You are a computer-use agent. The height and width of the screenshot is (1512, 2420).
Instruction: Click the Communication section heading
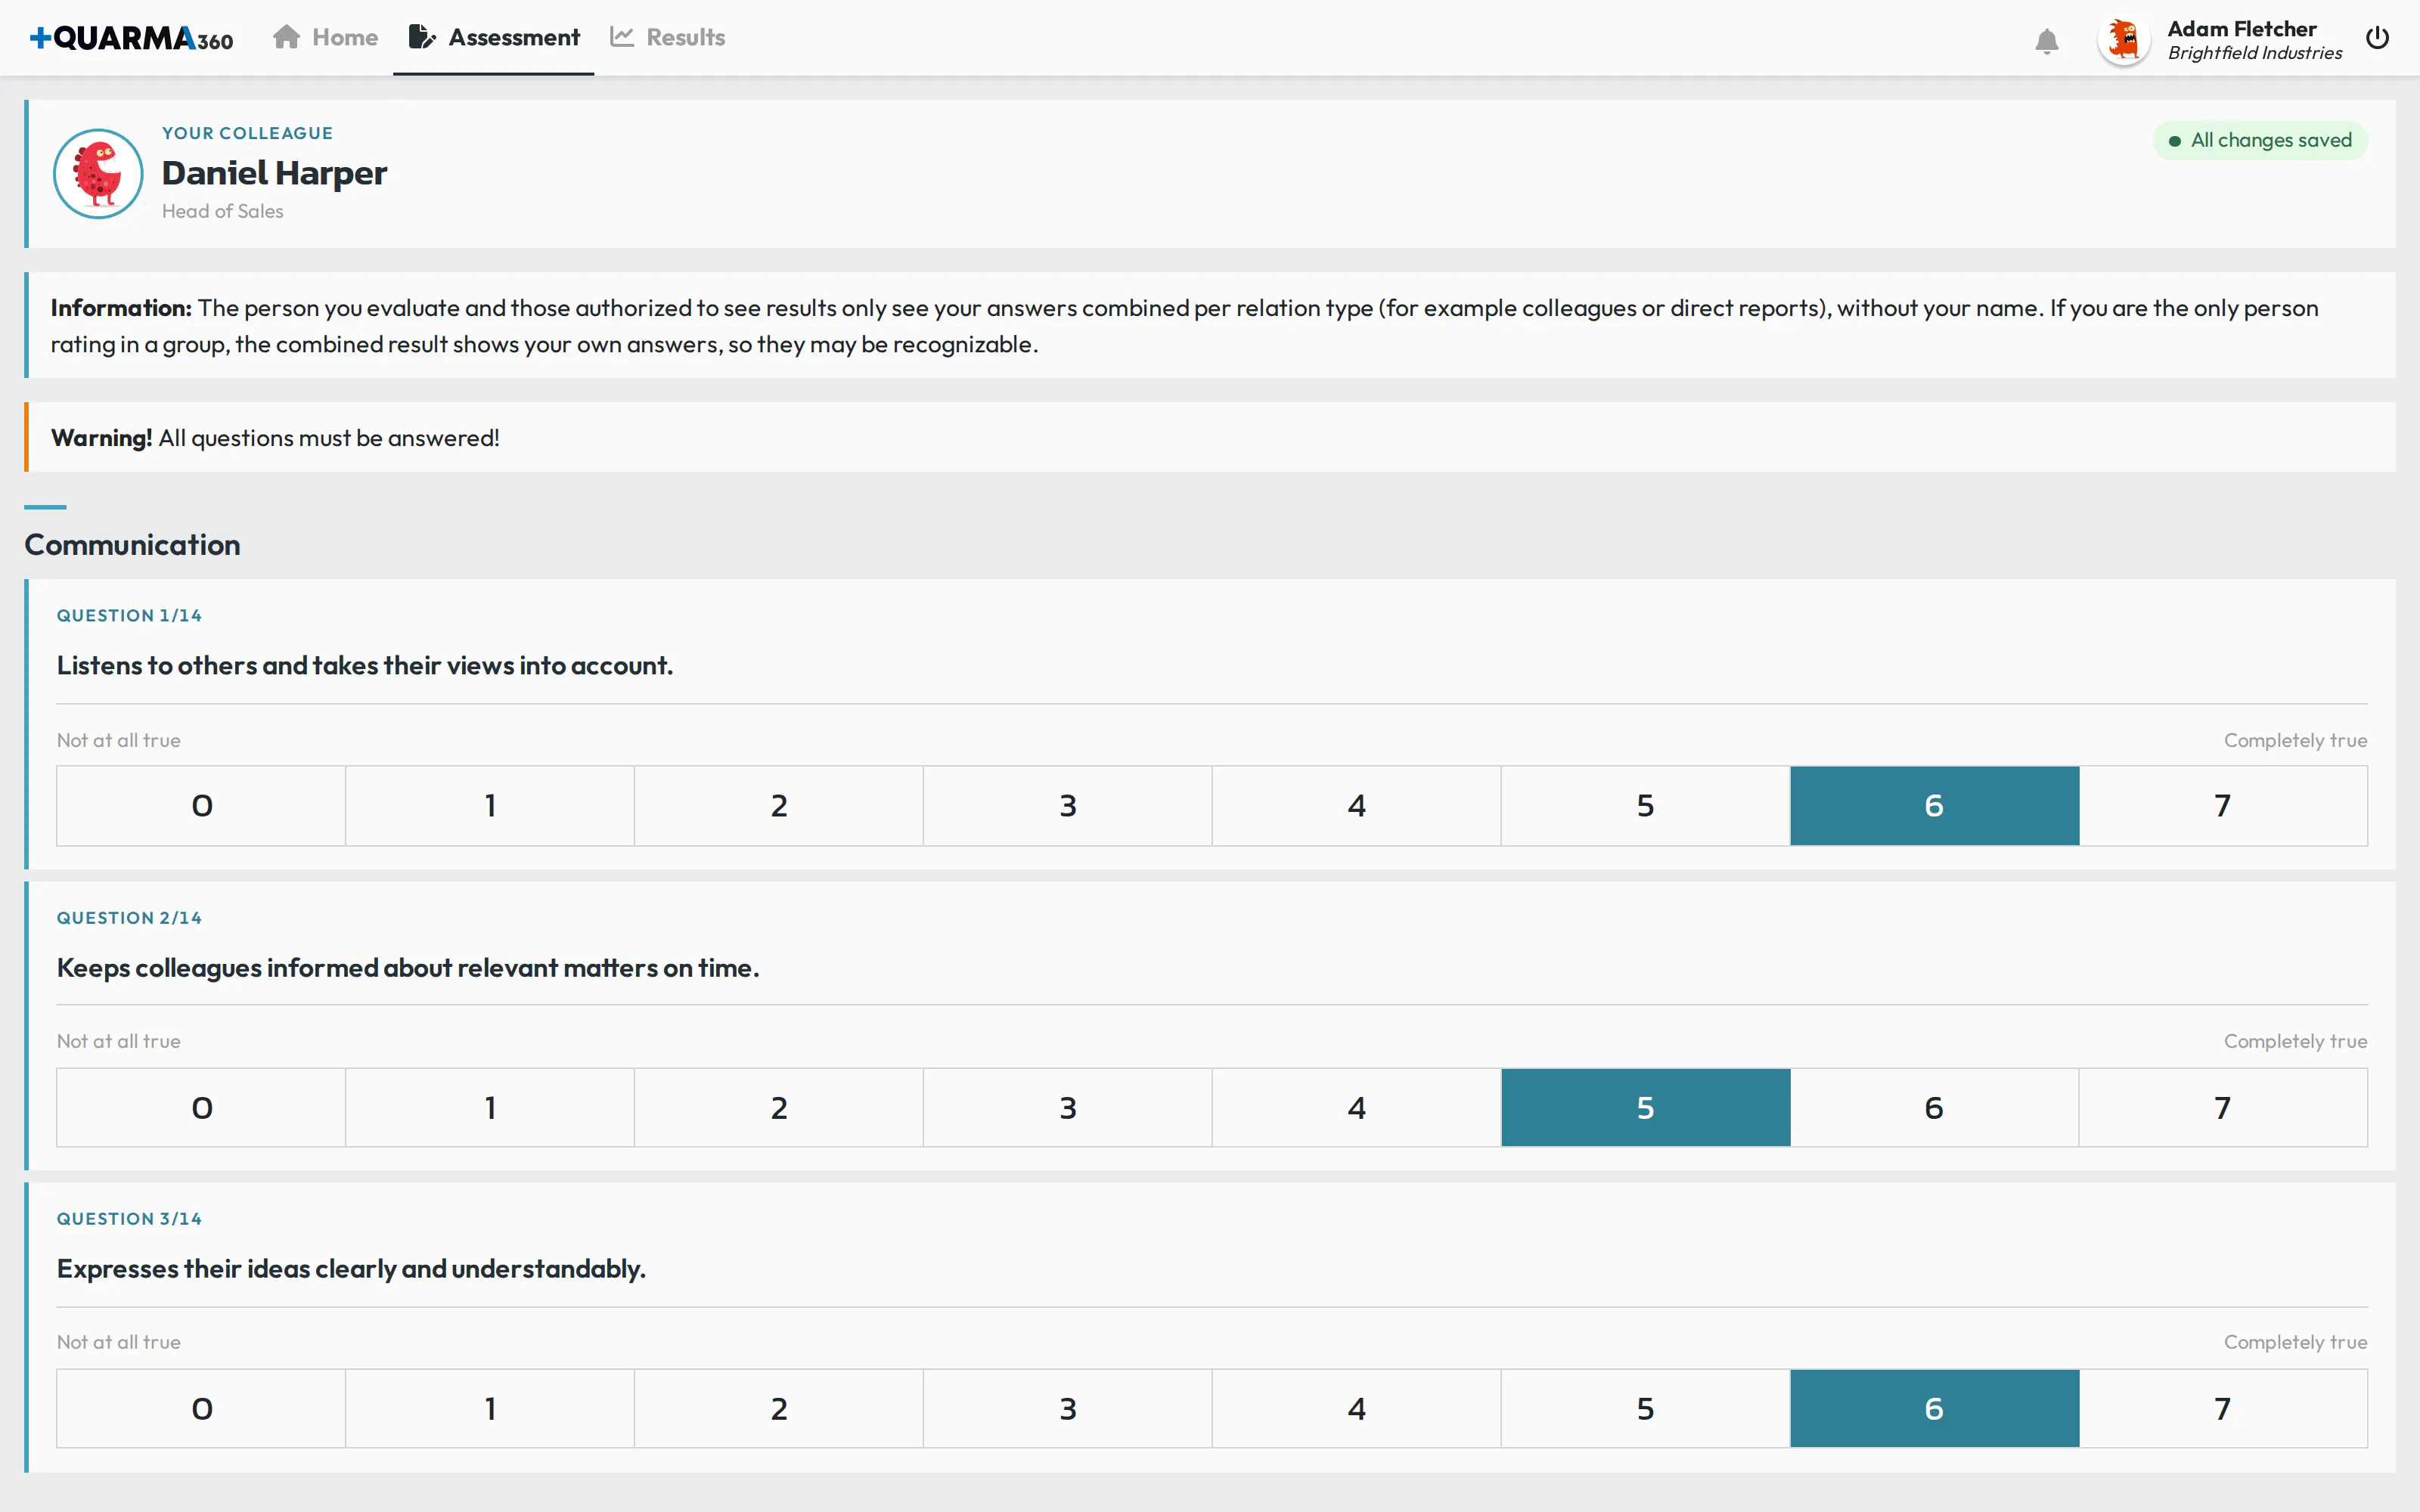[132, 545]
